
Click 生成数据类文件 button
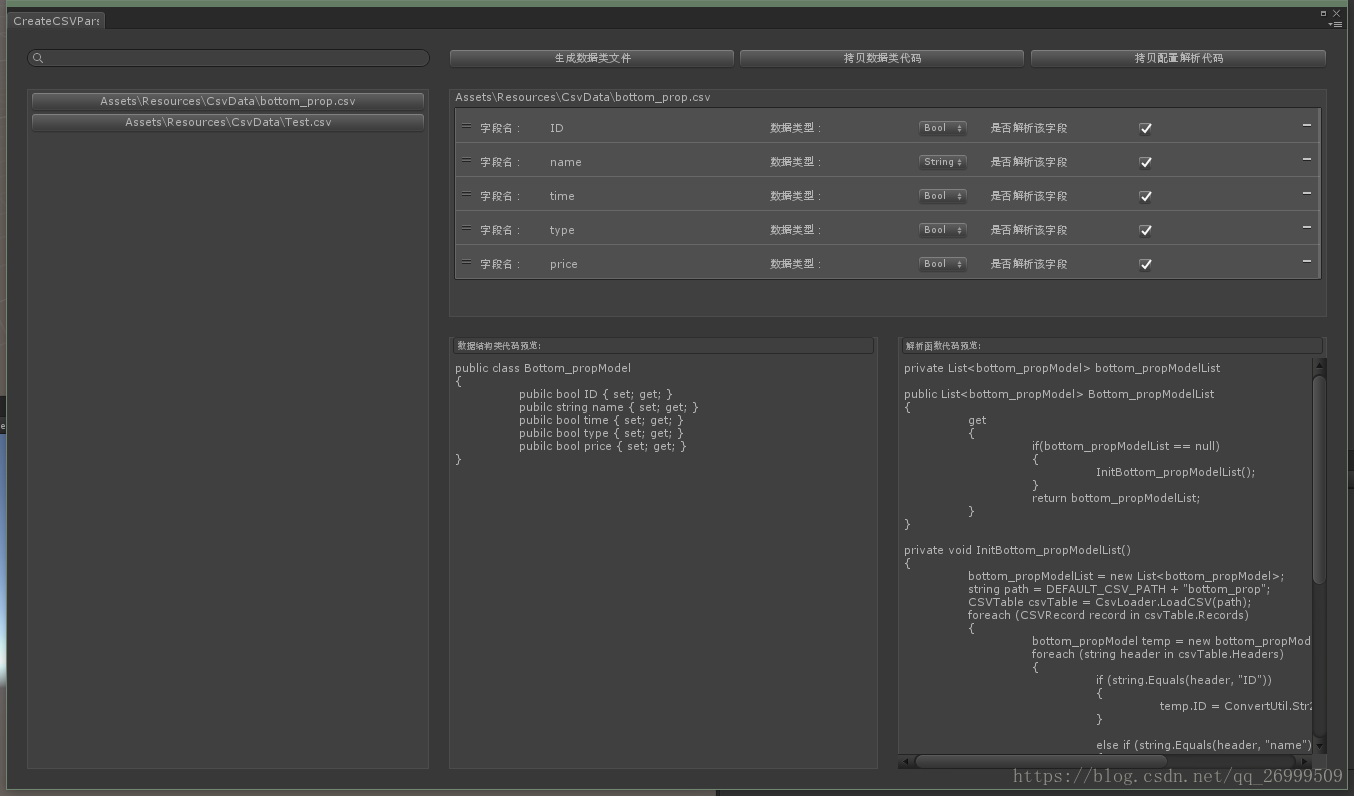click(592, 58)
